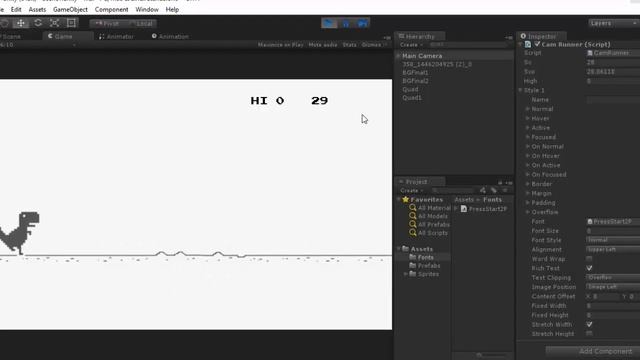Click the Play button
The image size is (640, 360).
(329, 24)
